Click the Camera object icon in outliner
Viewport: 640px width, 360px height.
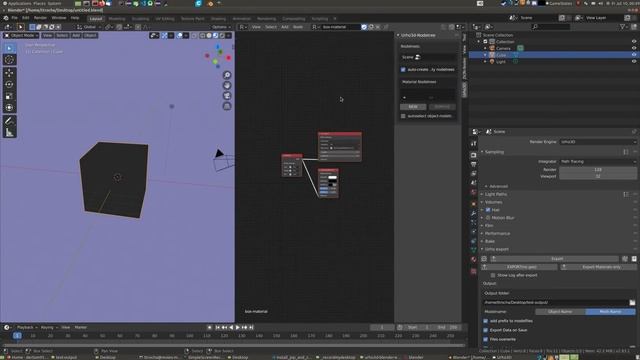point(492,48)
